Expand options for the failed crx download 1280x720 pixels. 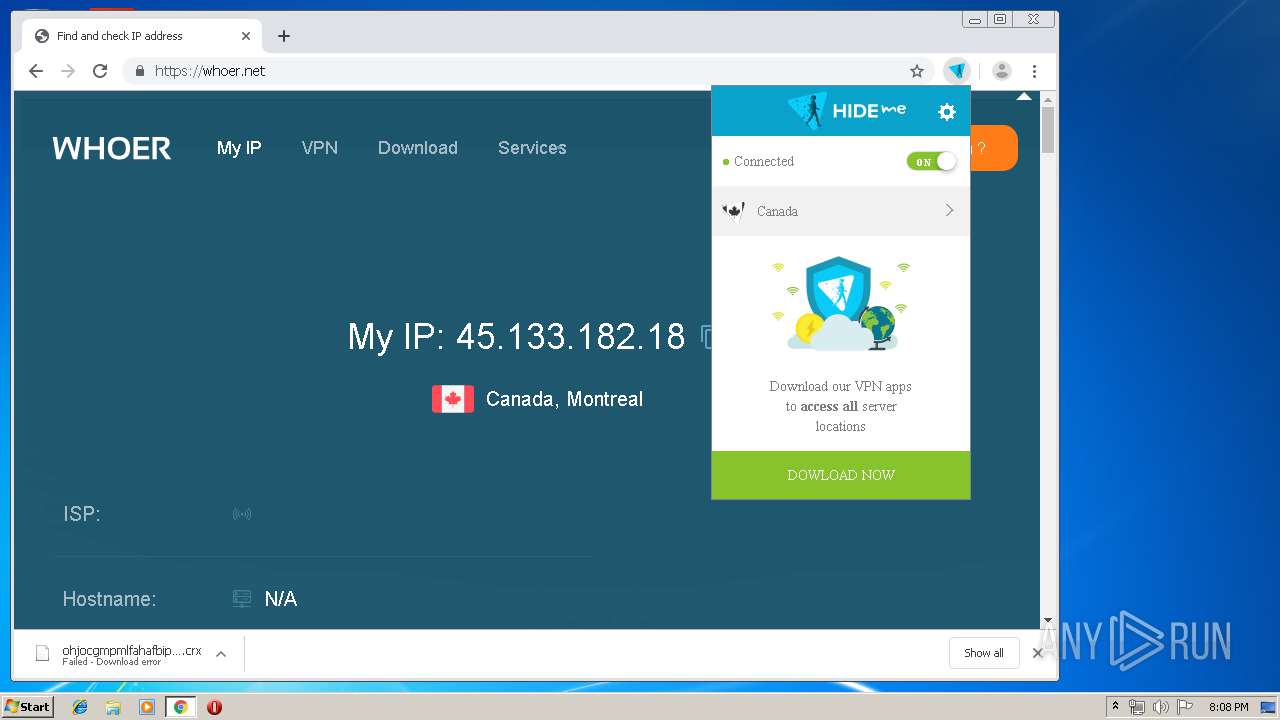pyautogui.click(x=221, y=654)
